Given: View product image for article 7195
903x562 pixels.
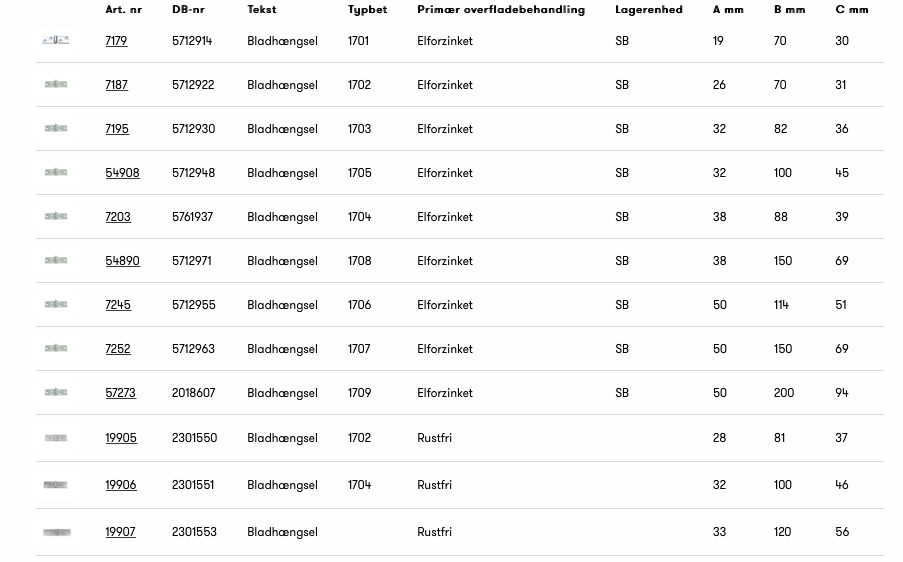Looking at the screenshot, I should 56,128.
